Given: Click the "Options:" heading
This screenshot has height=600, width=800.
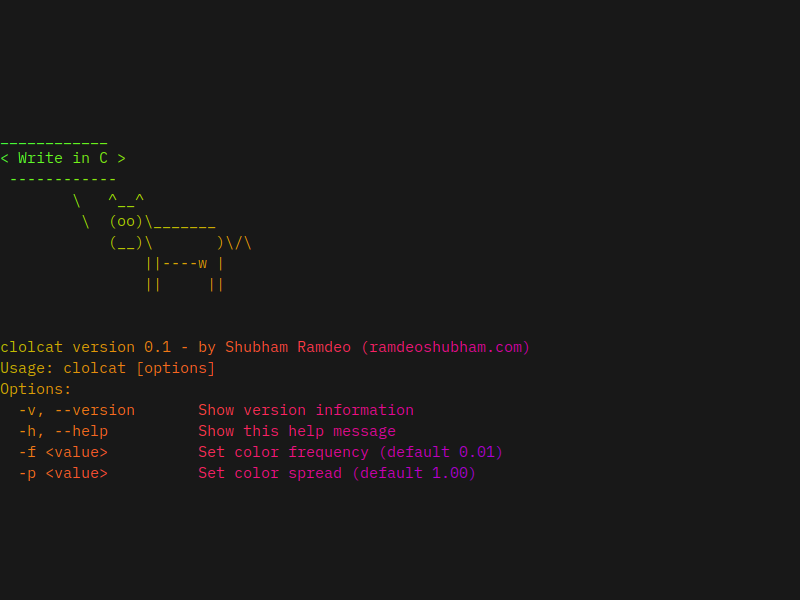Looking at the screenshot, I should pos(36,389).
